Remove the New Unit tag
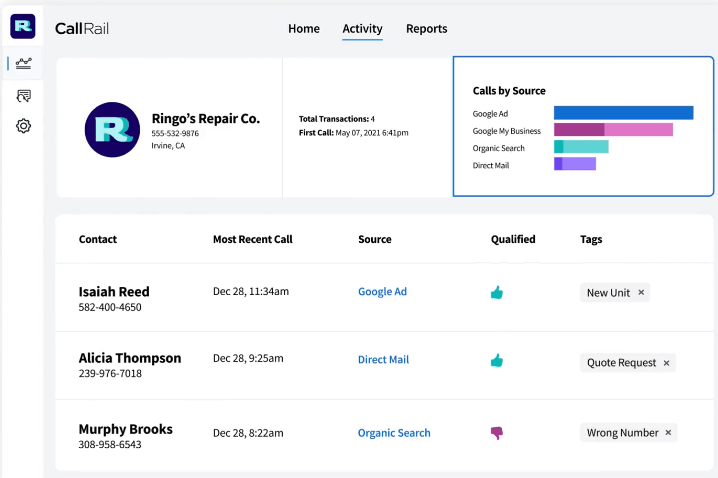 (641, 293)
